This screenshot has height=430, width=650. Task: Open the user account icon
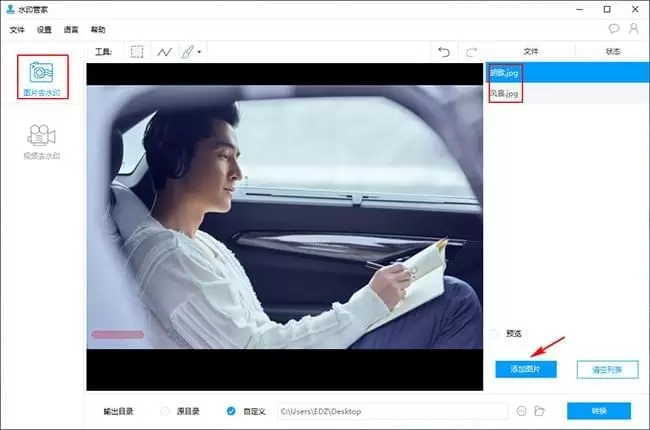pyautogui.click(x=633, y=30)
